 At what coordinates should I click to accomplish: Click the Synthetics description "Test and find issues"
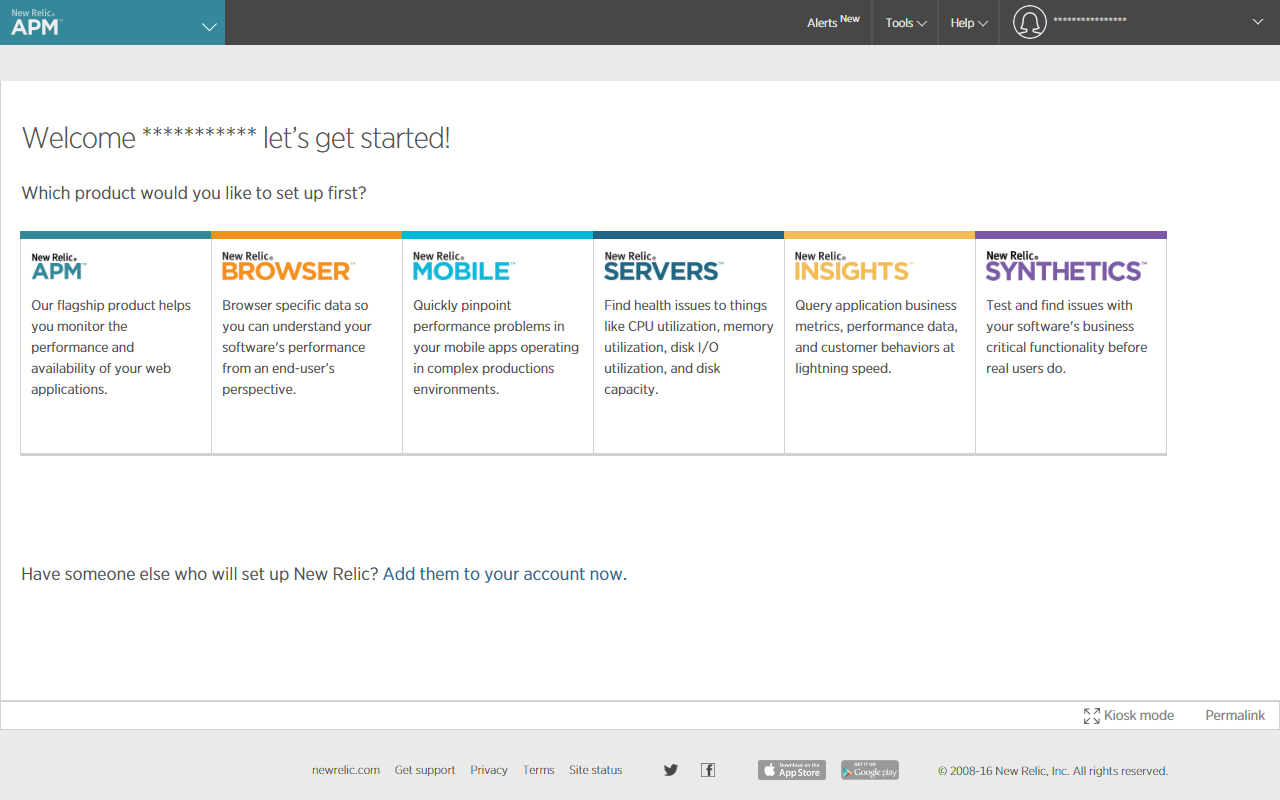pyautogui.click(x=1066, y=337)
